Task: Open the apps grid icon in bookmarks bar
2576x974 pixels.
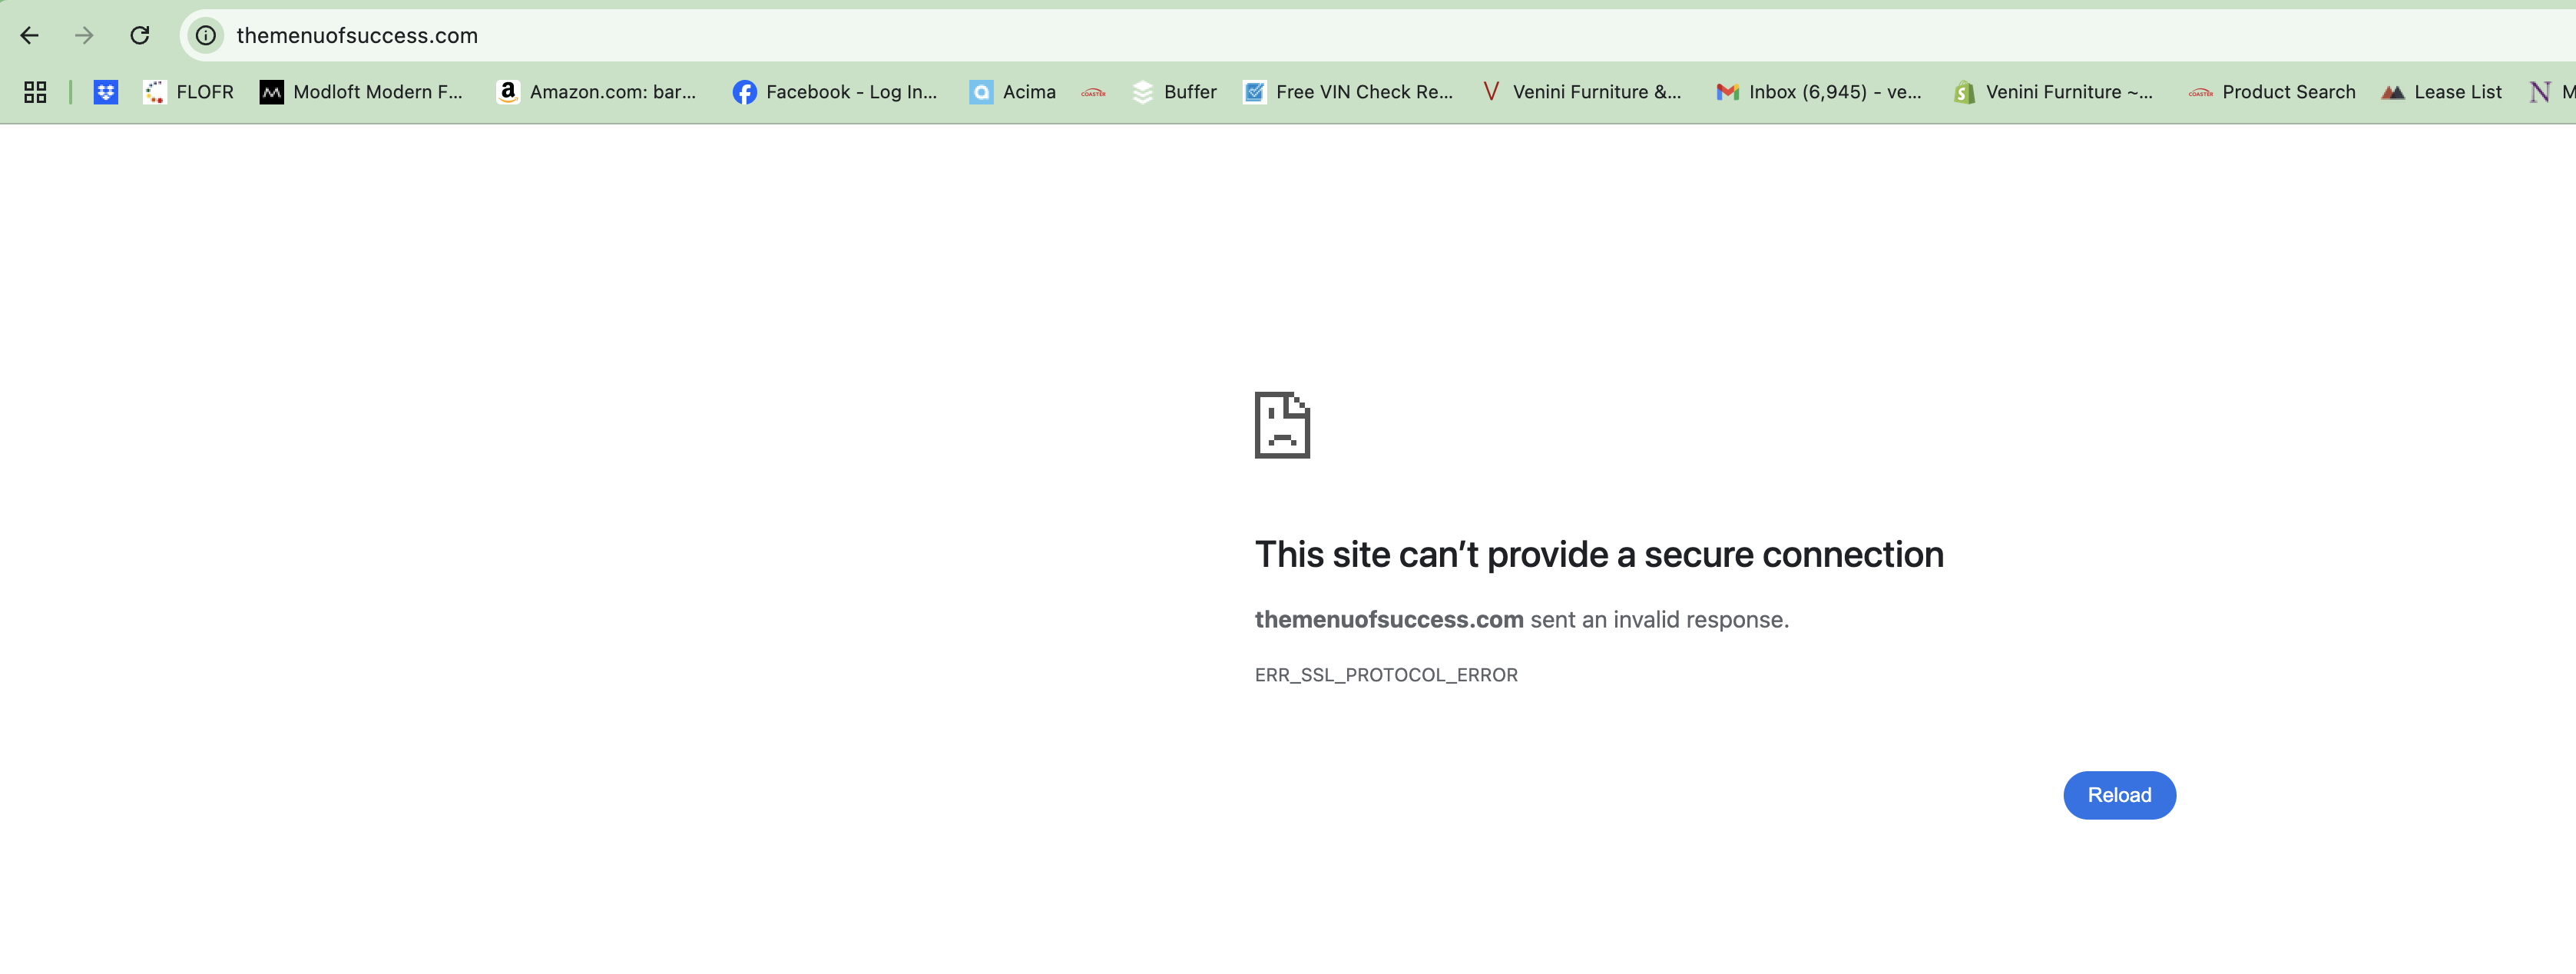Action: tap(35, 92)
